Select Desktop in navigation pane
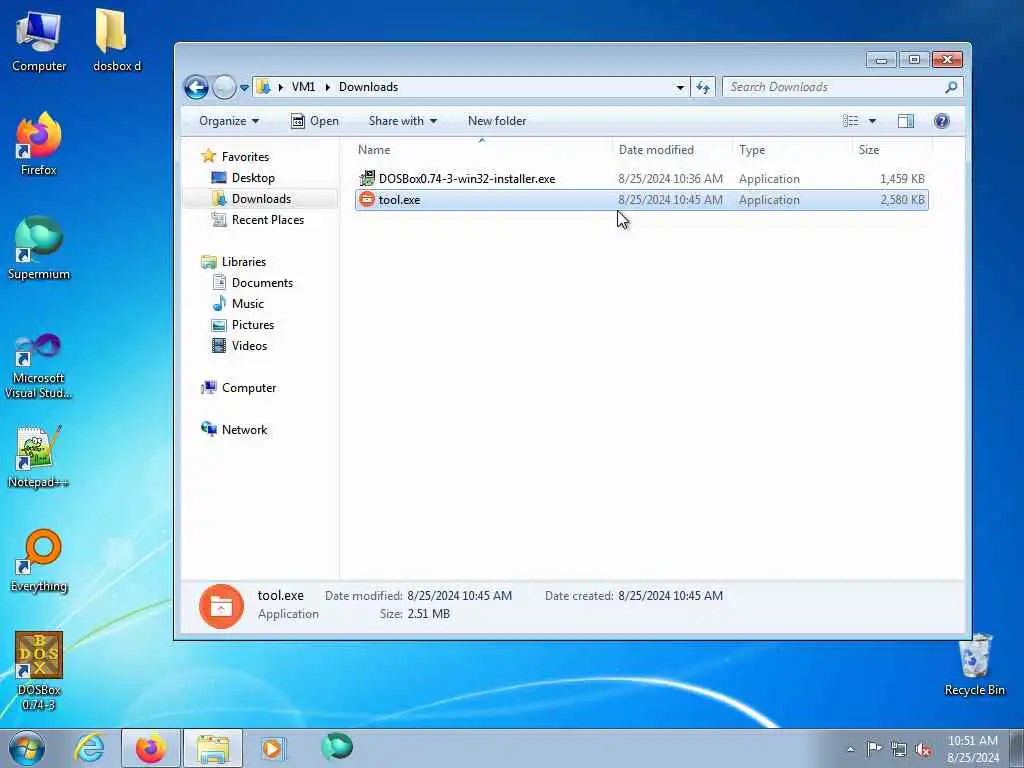The height and width of the screenshot is (768, 1024). [x=253, y=178]
